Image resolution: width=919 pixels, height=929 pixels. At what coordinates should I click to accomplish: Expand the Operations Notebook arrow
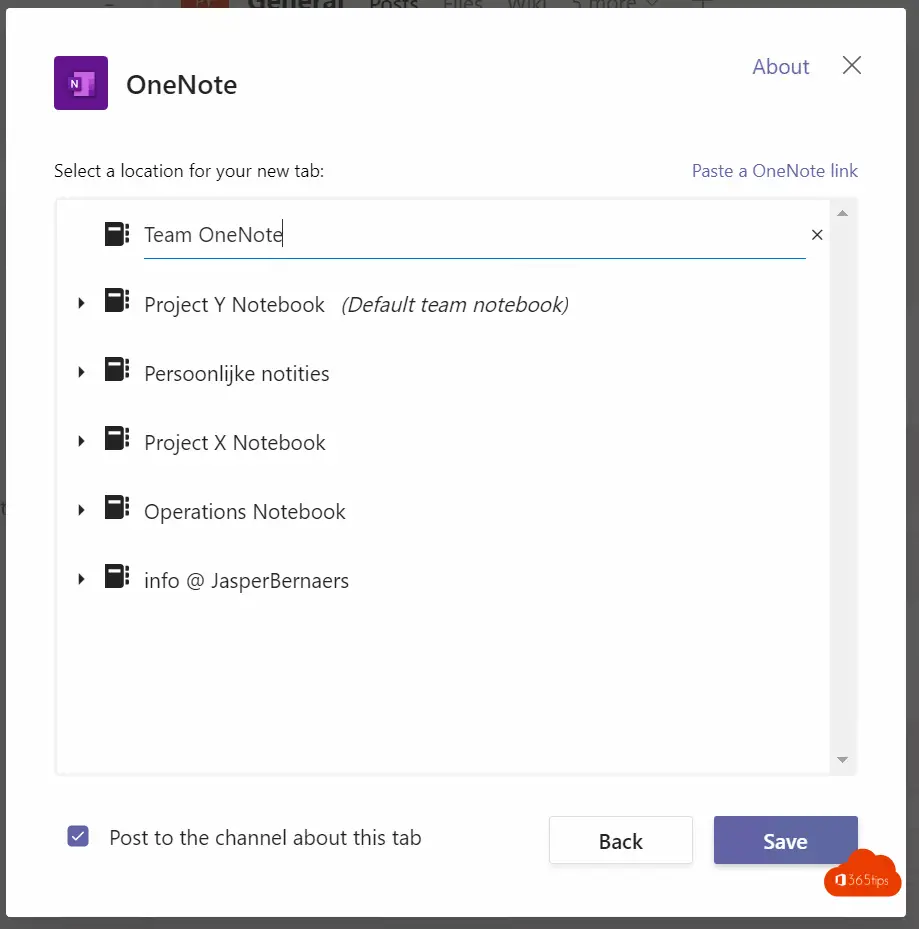coord(81,511)
